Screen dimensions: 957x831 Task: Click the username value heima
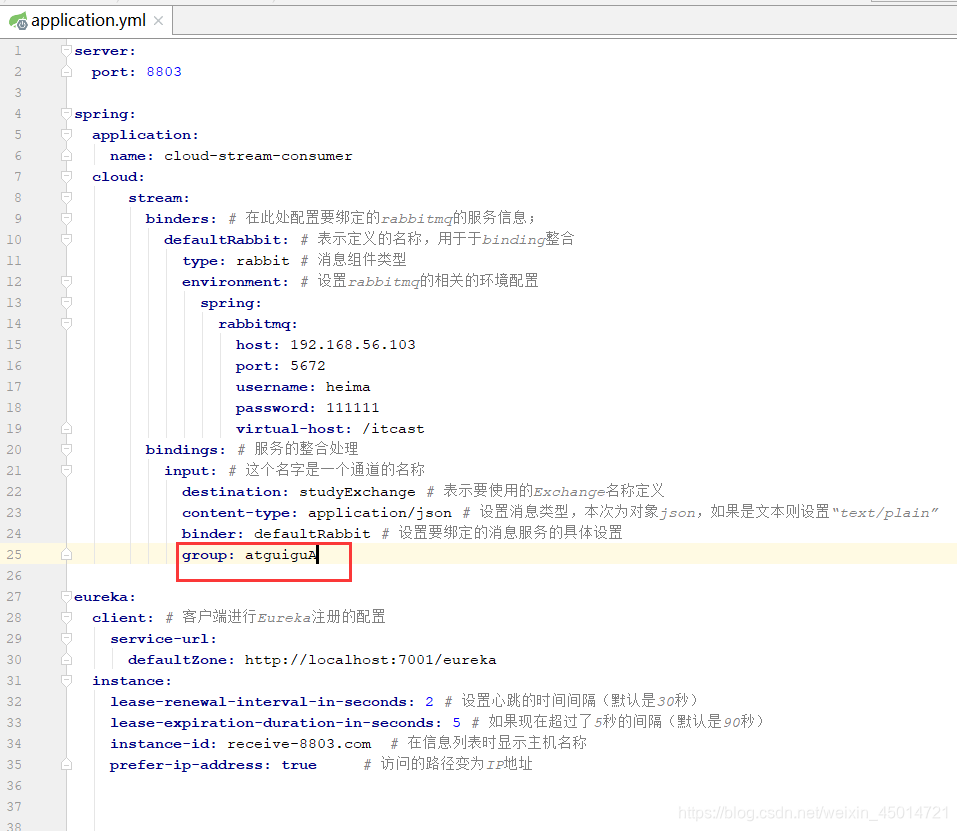click(x=348, y=387)
